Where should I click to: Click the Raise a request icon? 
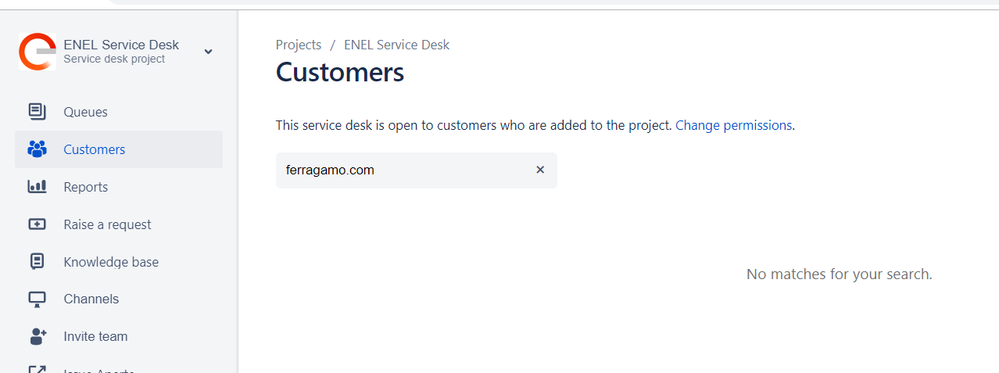[x=38, y=224]
